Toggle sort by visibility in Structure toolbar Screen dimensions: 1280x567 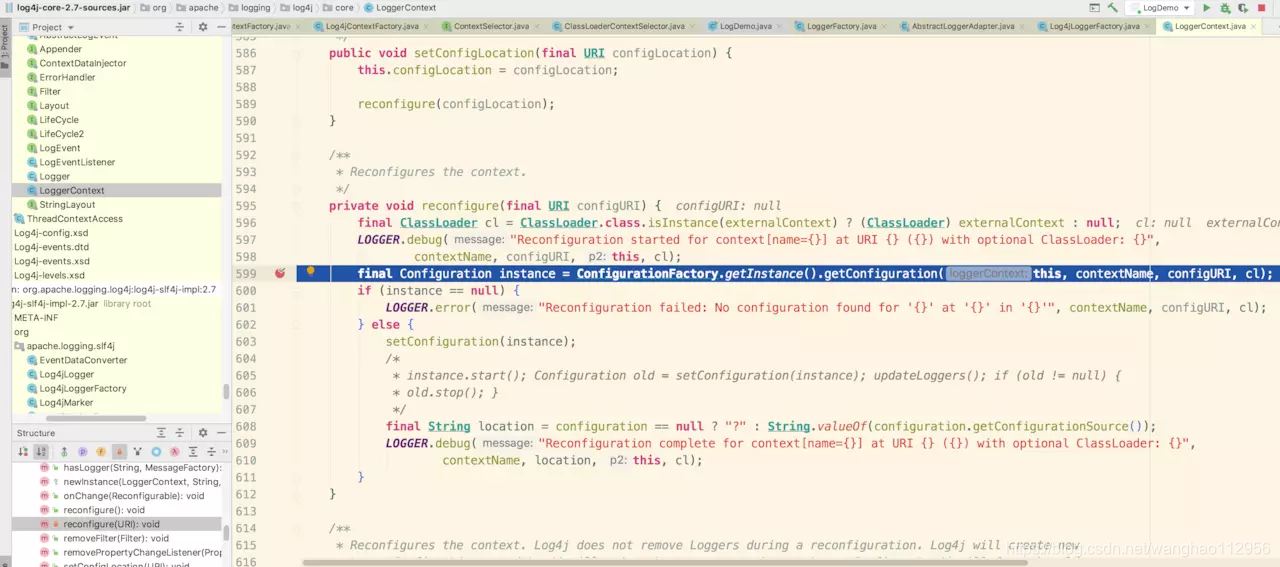tap(23, 452)
